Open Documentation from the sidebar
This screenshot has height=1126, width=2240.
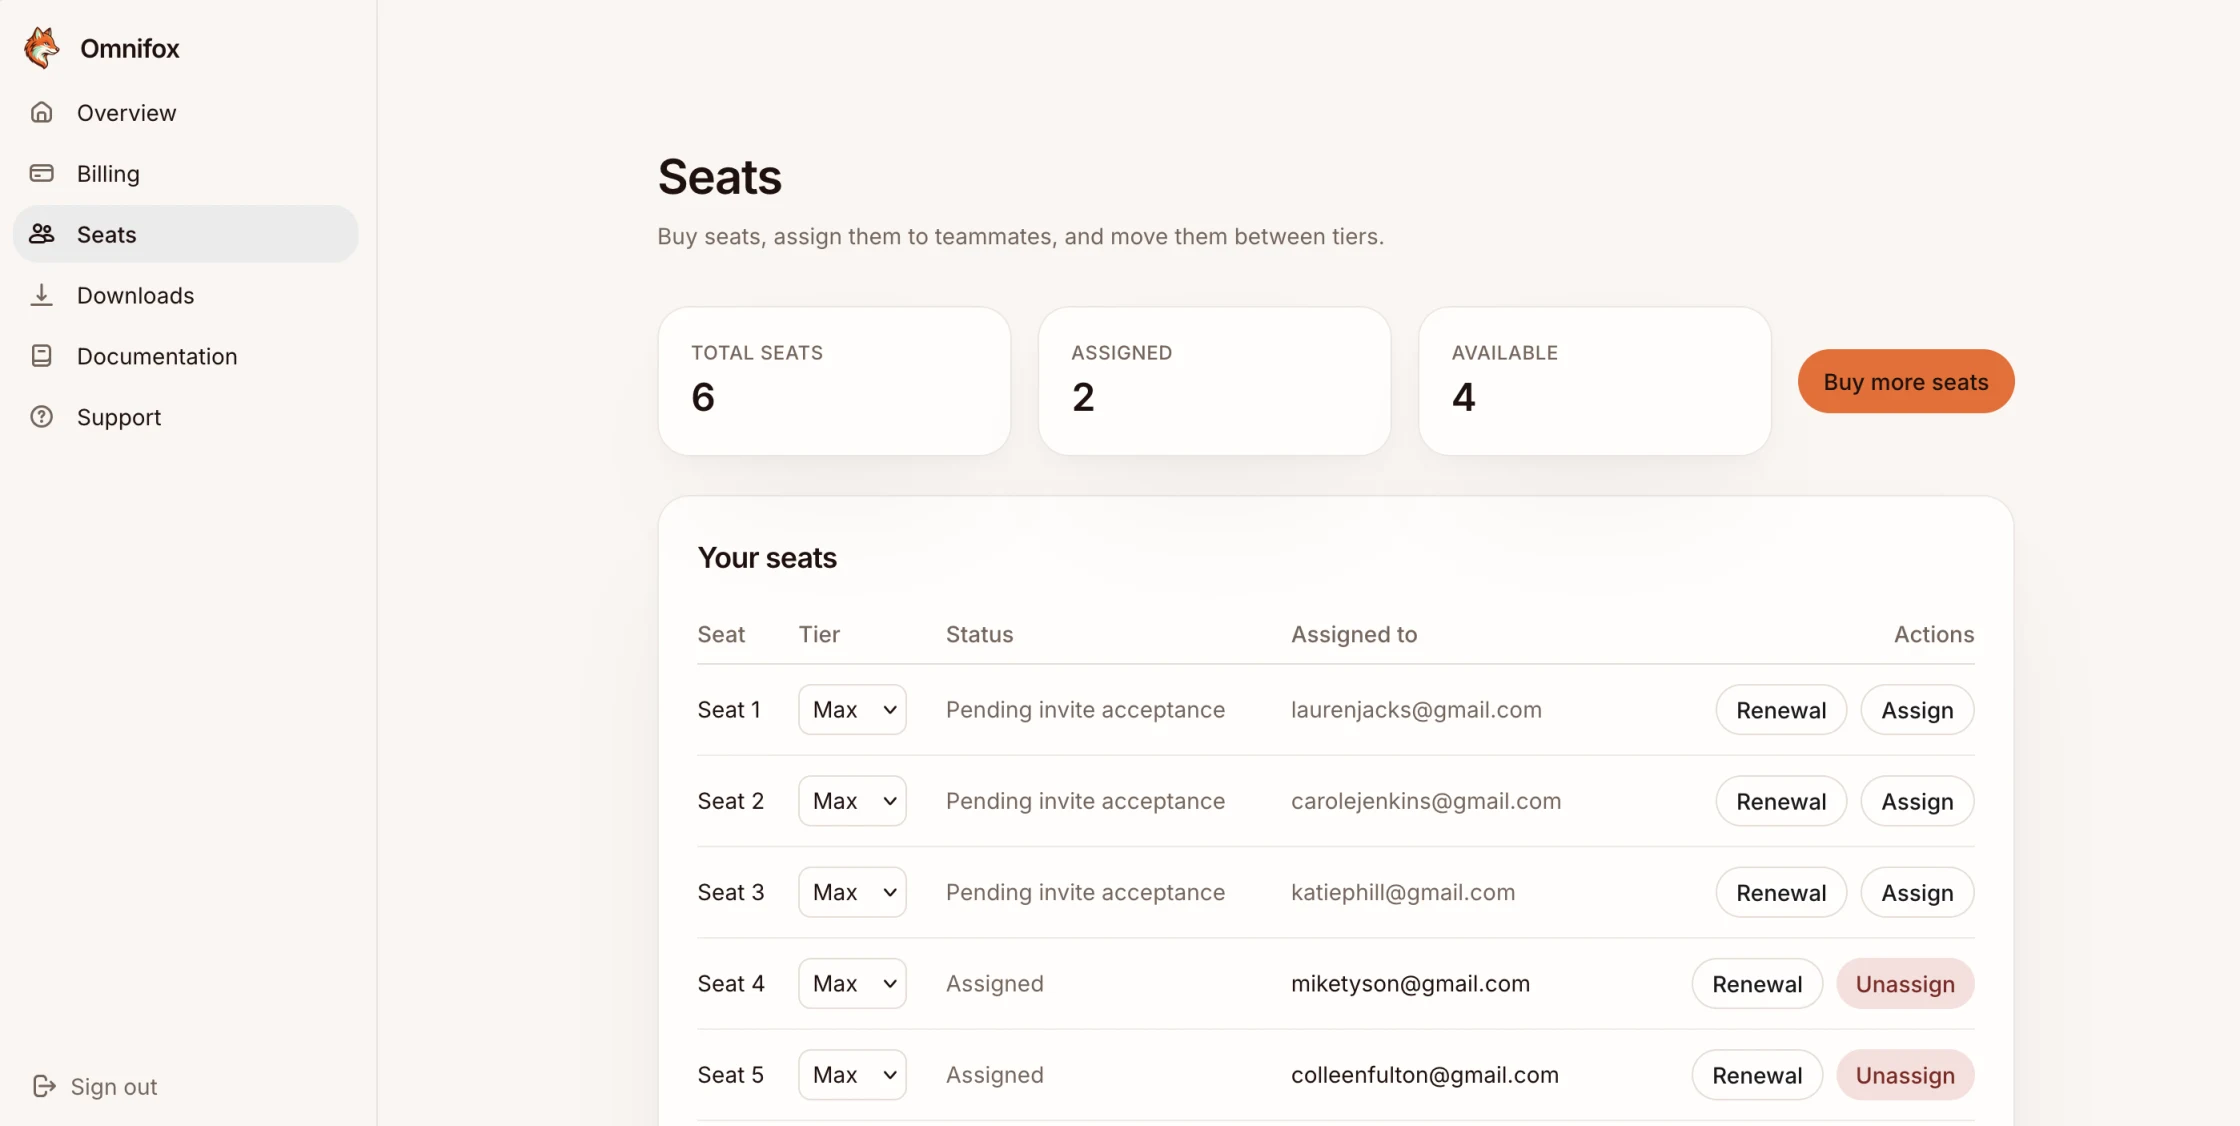(186, 356)
